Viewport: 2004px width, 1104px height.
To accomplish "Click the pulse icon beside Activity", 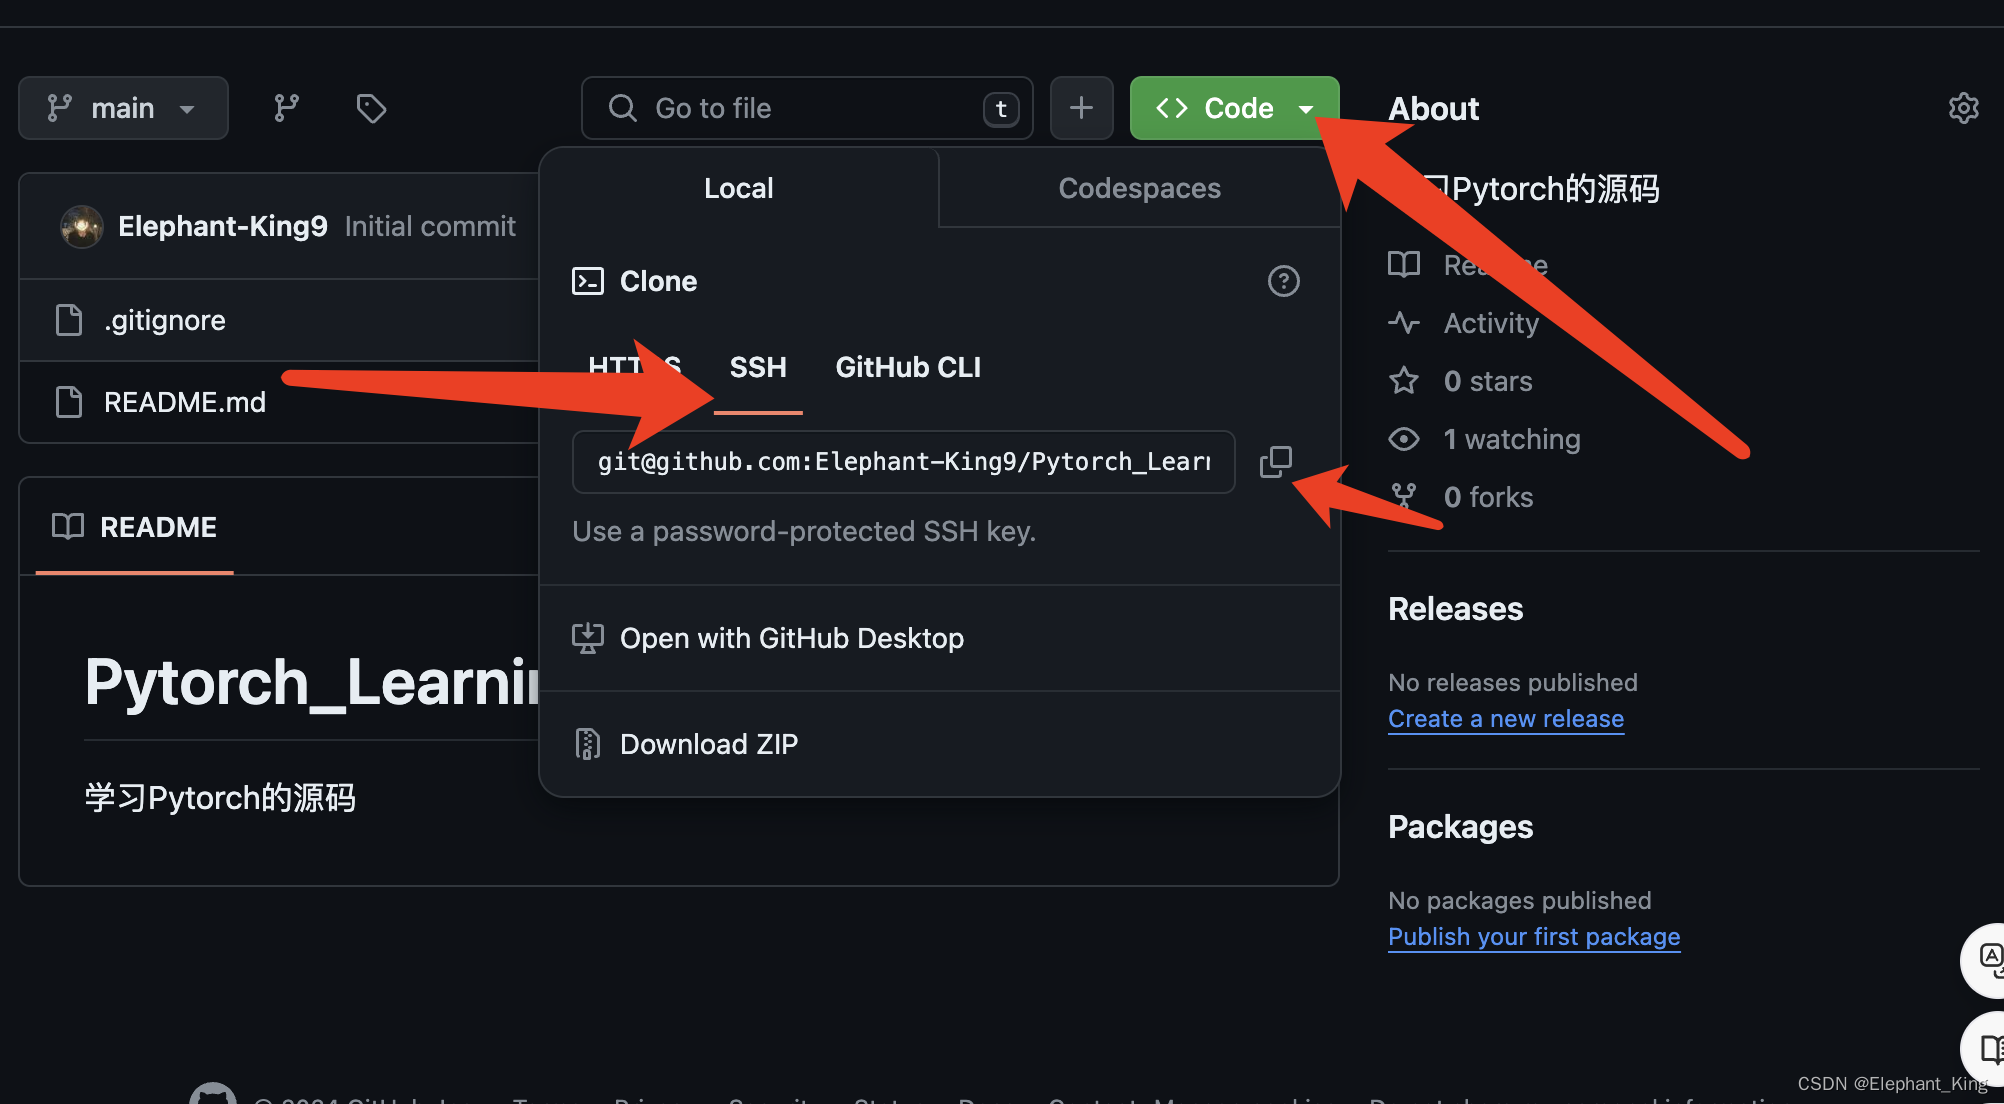I will pyautogui.click(x=1404, y=323).
